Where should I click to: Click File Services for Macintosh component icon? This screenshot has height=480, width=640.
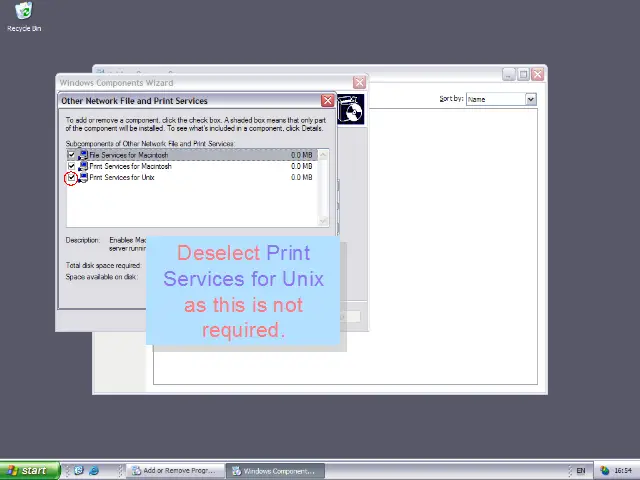(83, 155)
